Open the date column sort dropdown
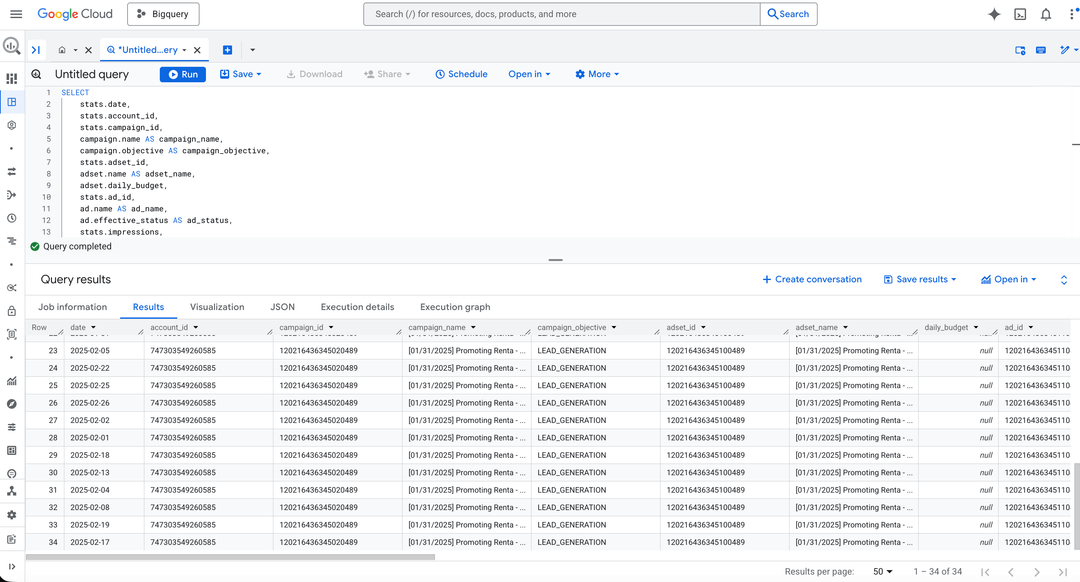The height and width of the screenshot is (582, 1080). [x=93, y=327]
